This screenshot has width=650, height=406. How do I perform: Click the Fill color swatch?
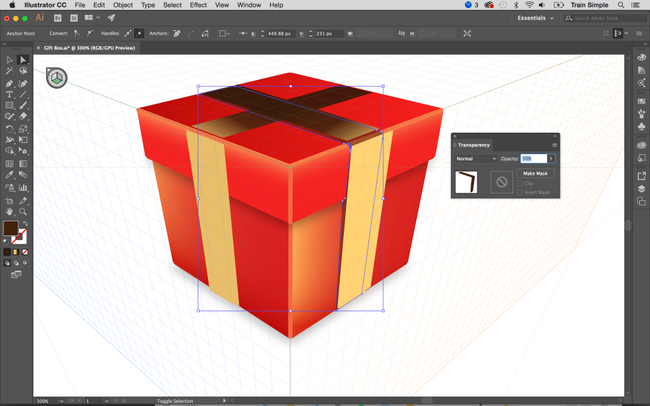coord(11,229)
